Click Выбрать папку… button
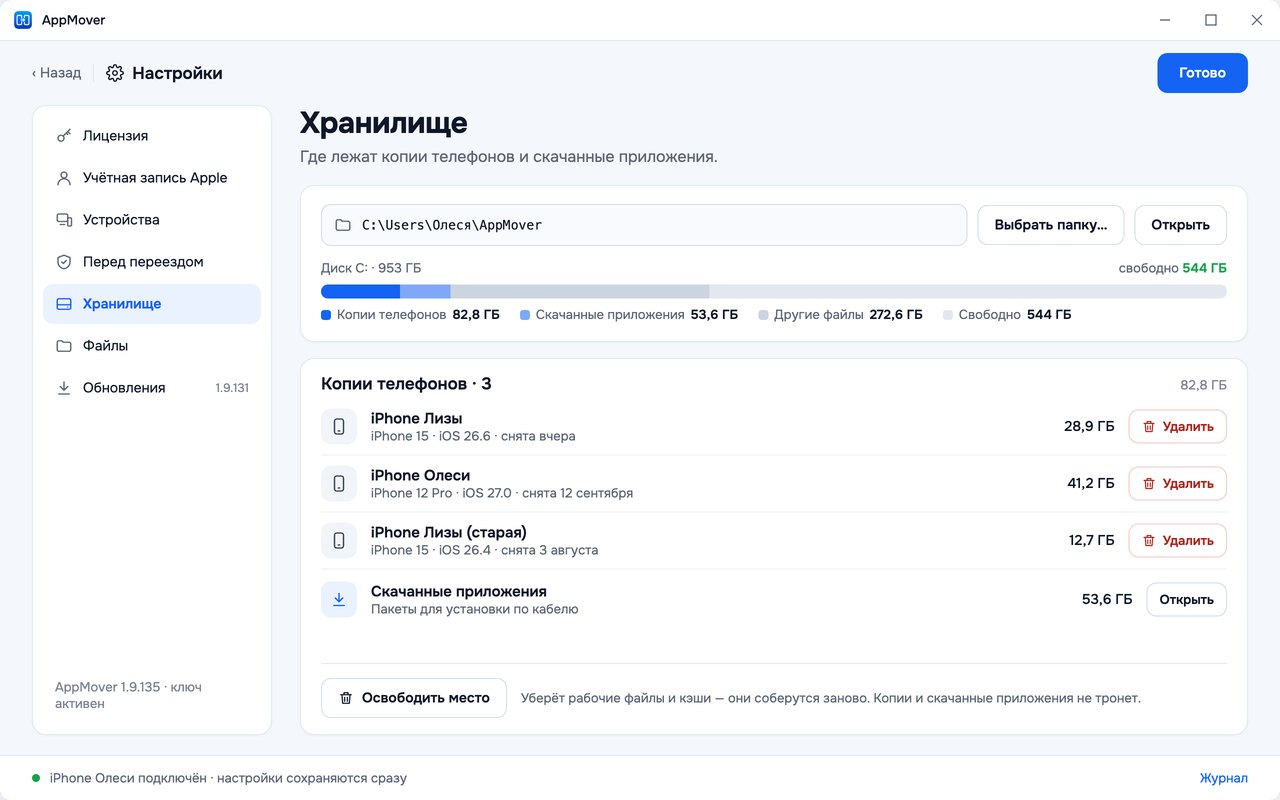Image resolution: width=1280 pixels, height=800 pixels. coord(1050,225)
